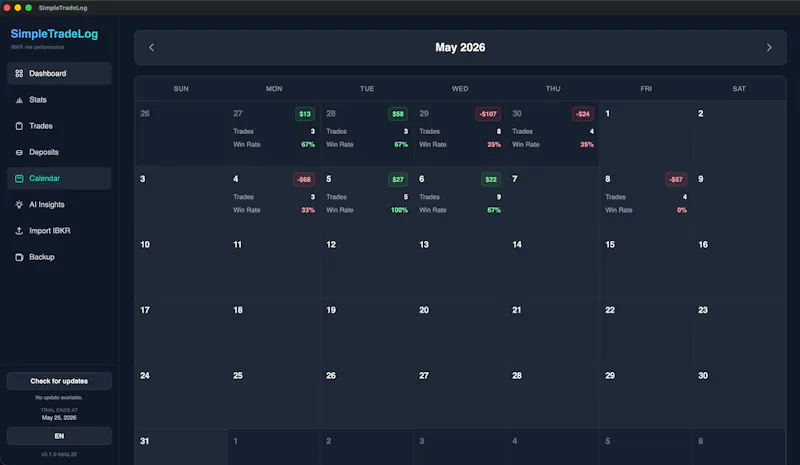Select the May 7 calendar cell
This screenshot has width=800, height=465.
click(553, 199)
